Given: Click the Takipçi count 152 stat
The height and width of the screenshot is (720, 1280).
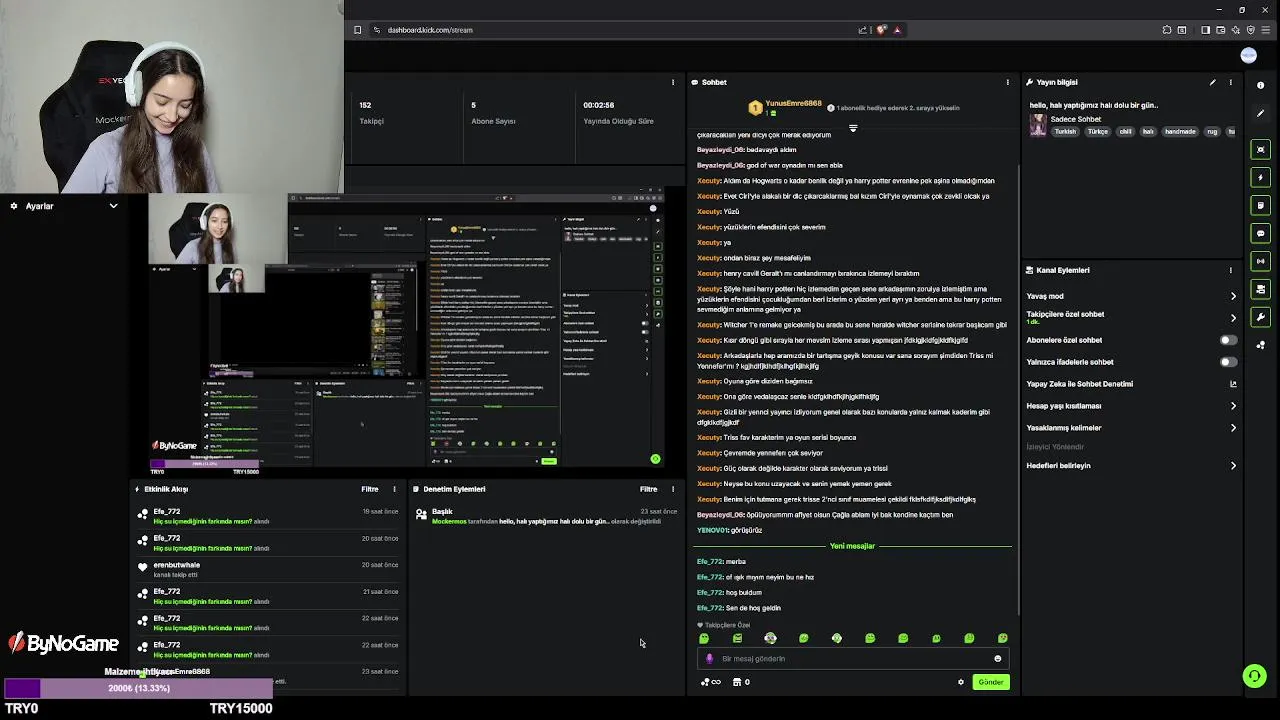Looking at the screenshot, I should tap(371, 112).
